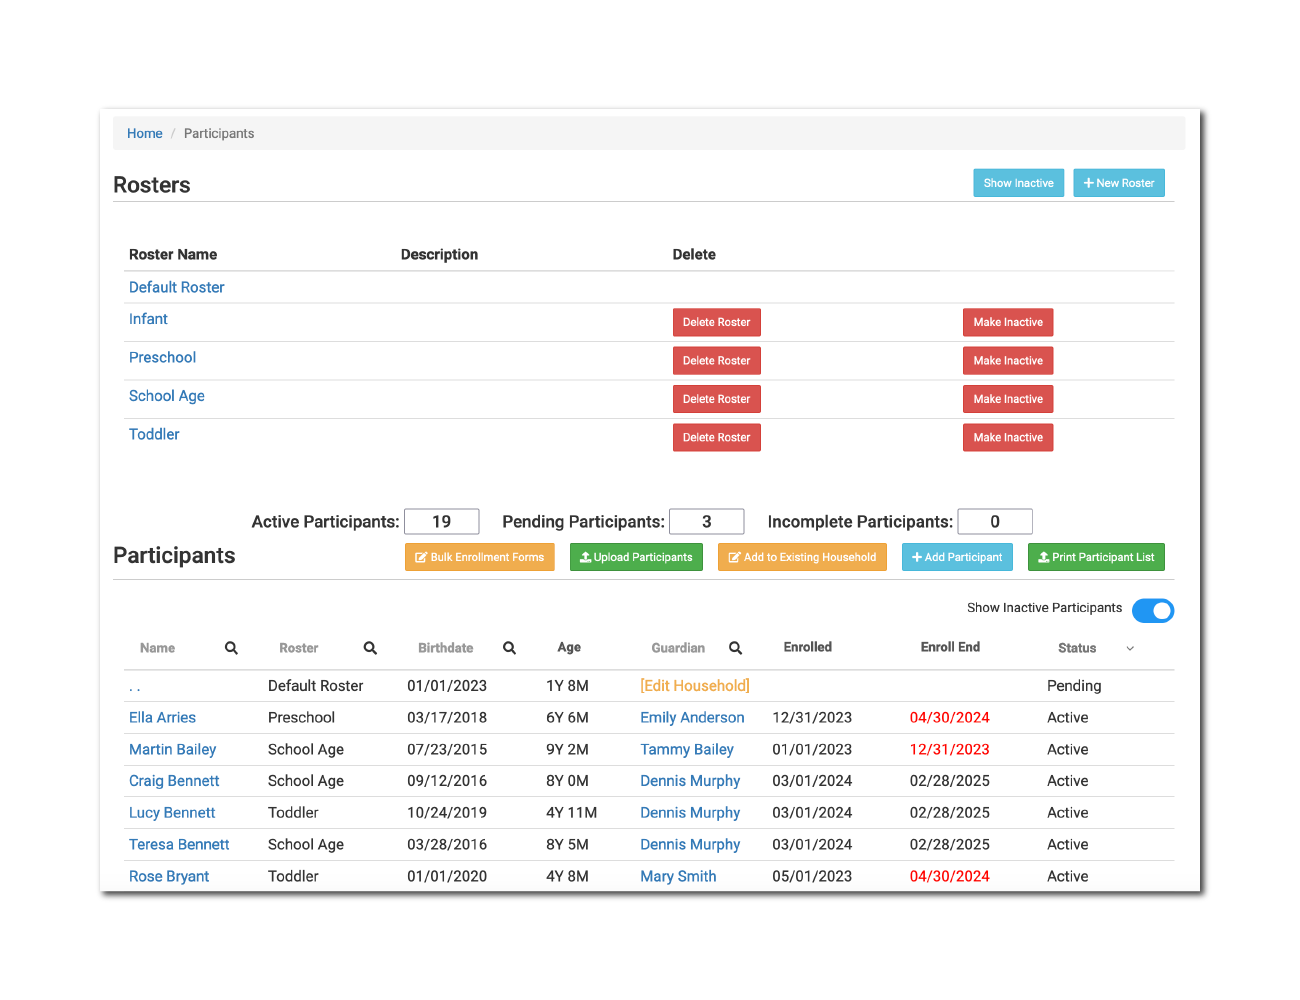The image size is (1300, 1000).
Task: Click the Show Inactive rosters button
Action: pyautogui.click(x=1018, y=183)
